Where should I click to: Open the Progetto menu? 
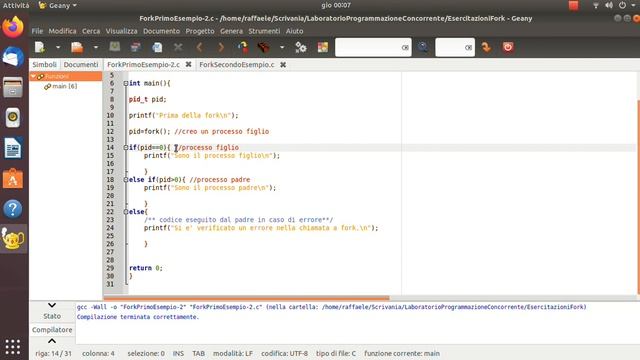point(200,31)
